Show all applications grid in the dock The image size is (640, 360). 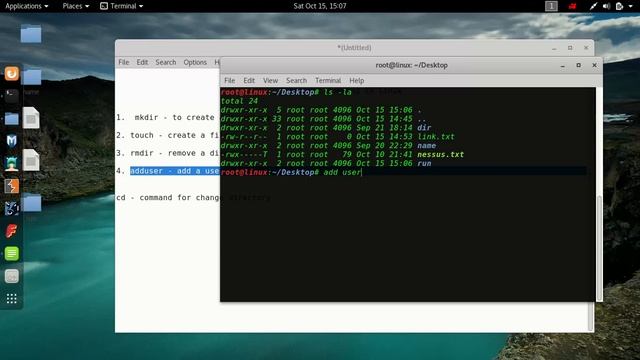[12, 299]
